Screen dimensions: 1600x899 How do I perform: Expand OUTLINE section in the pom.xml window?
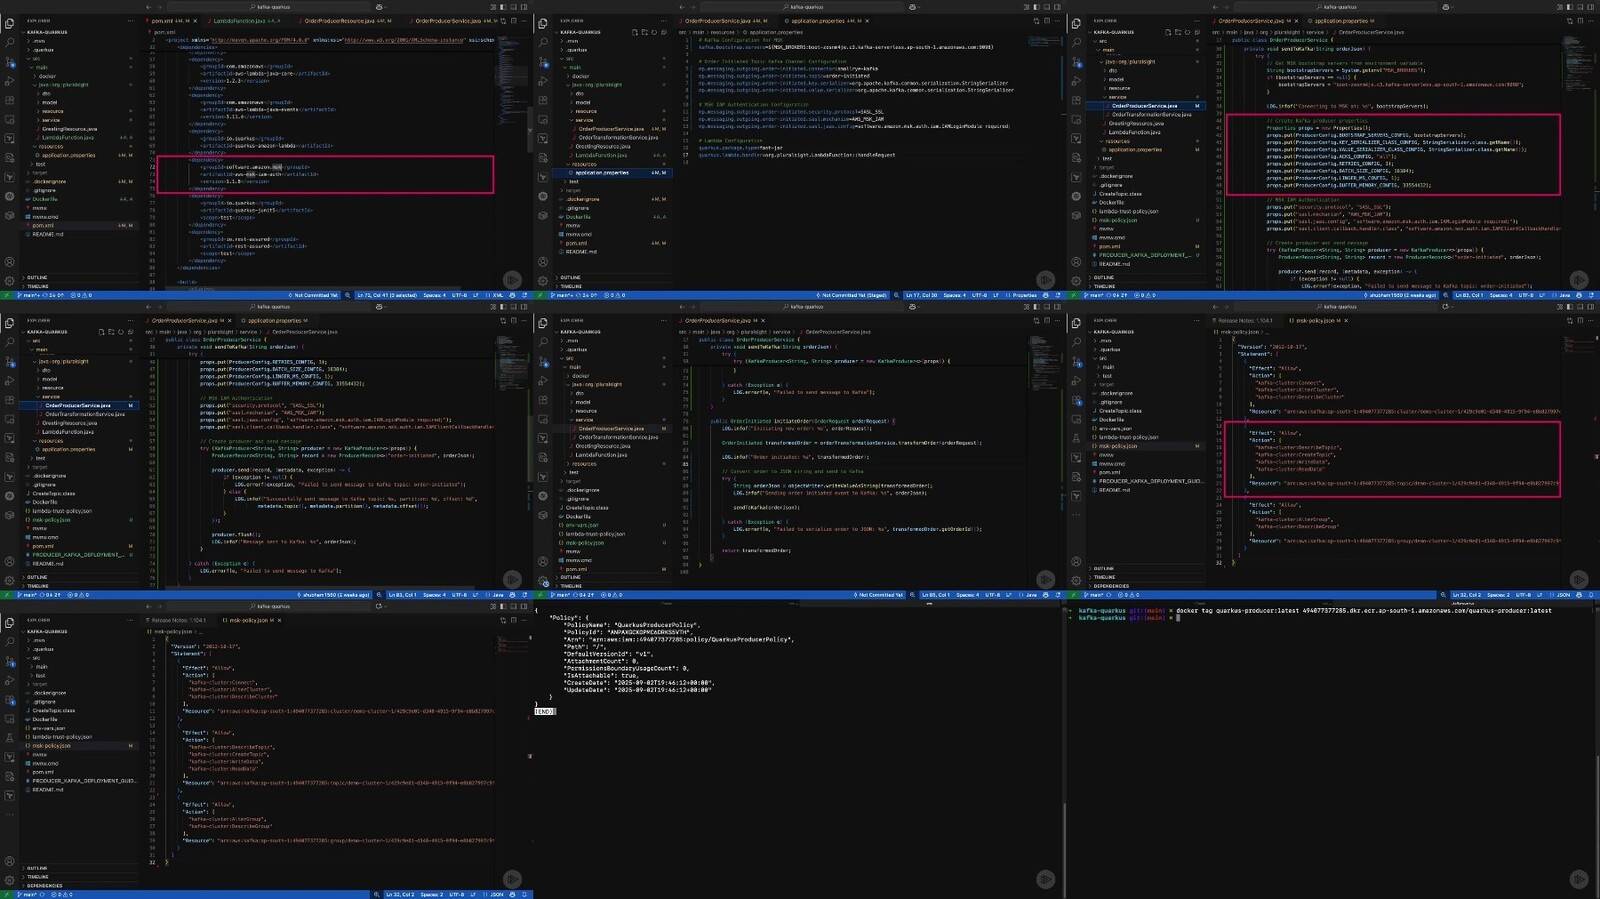pos(37,277)
